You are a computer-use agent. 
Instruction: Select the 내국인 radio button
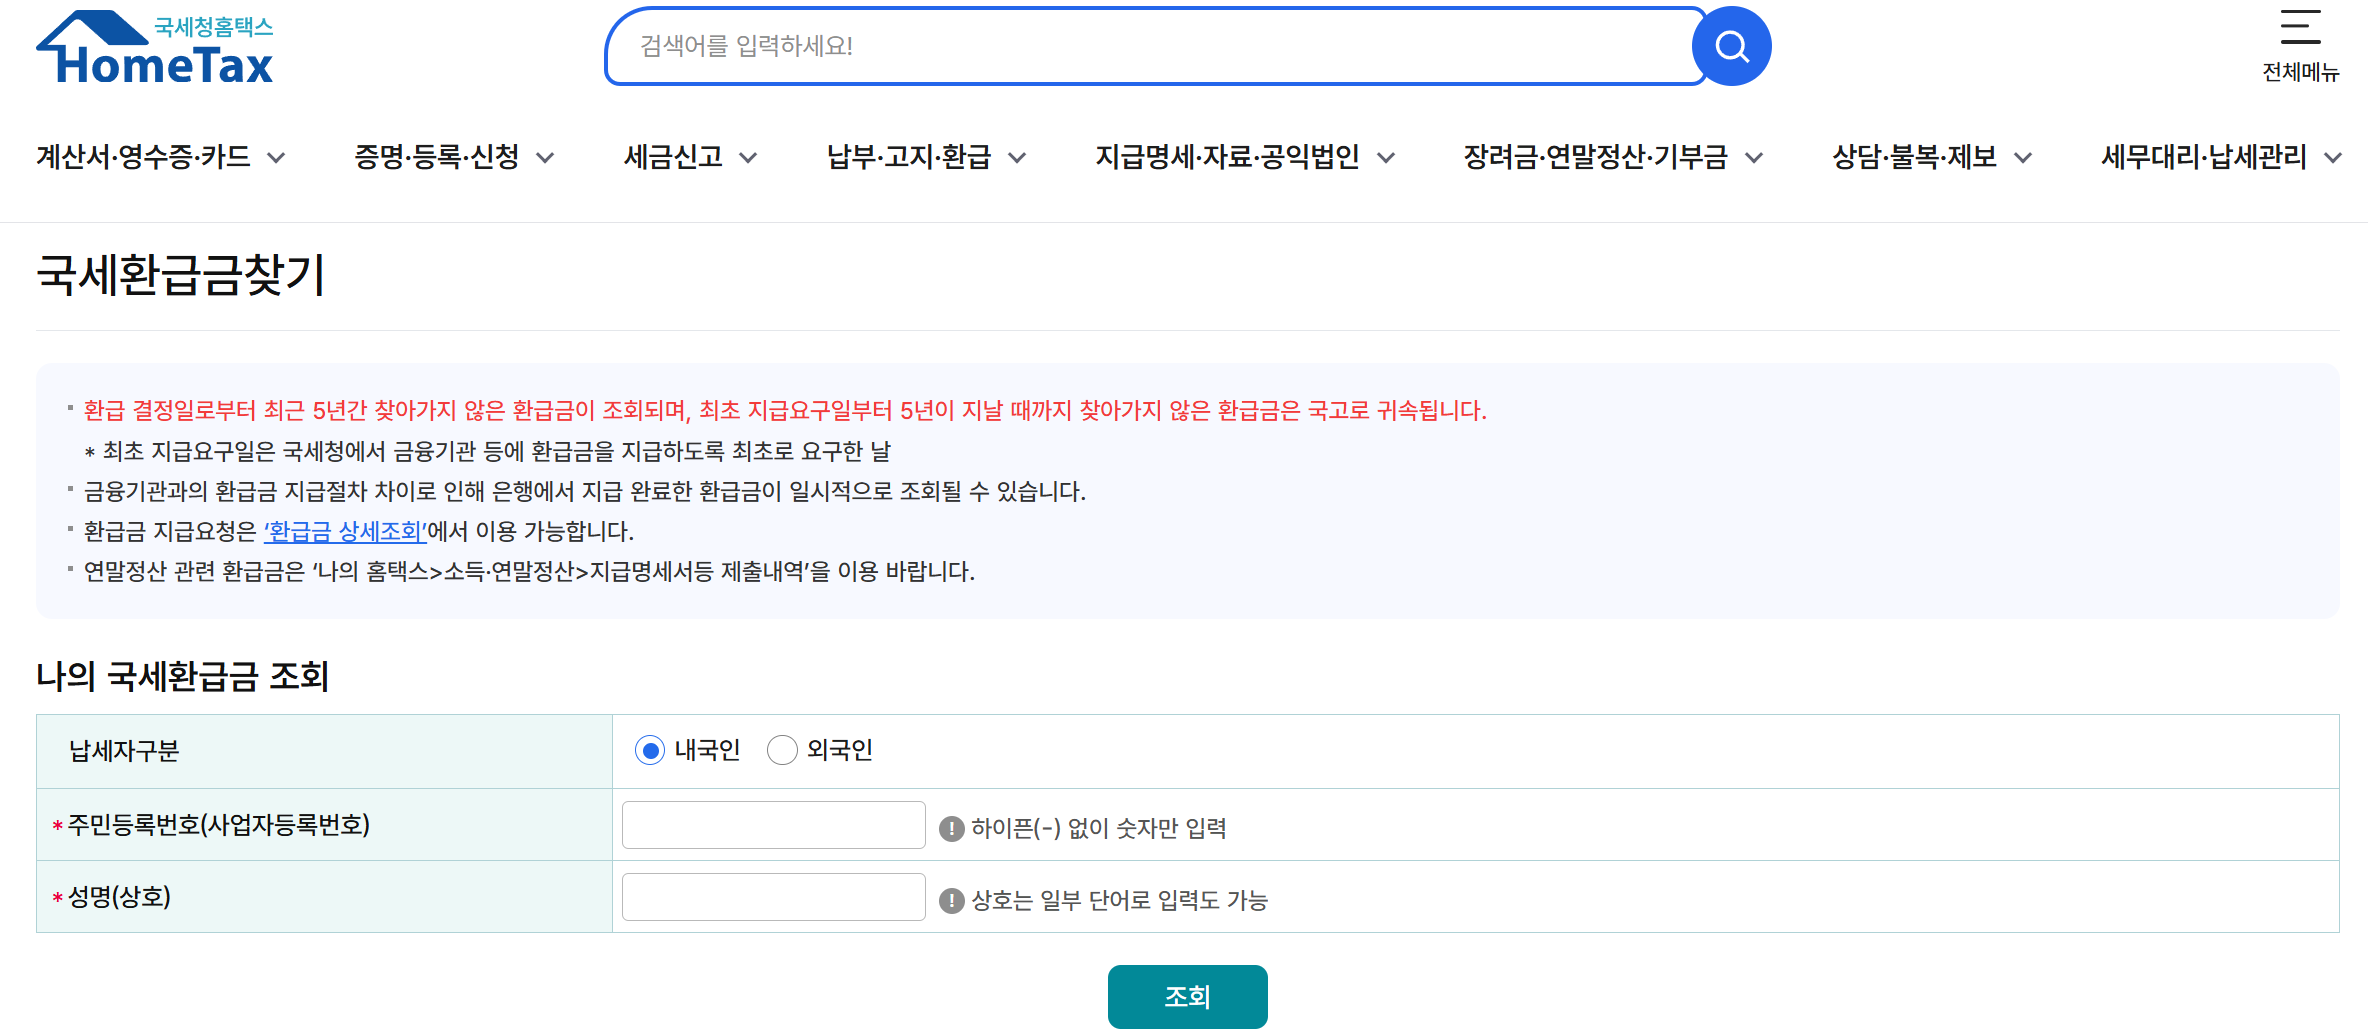(650, 750)
